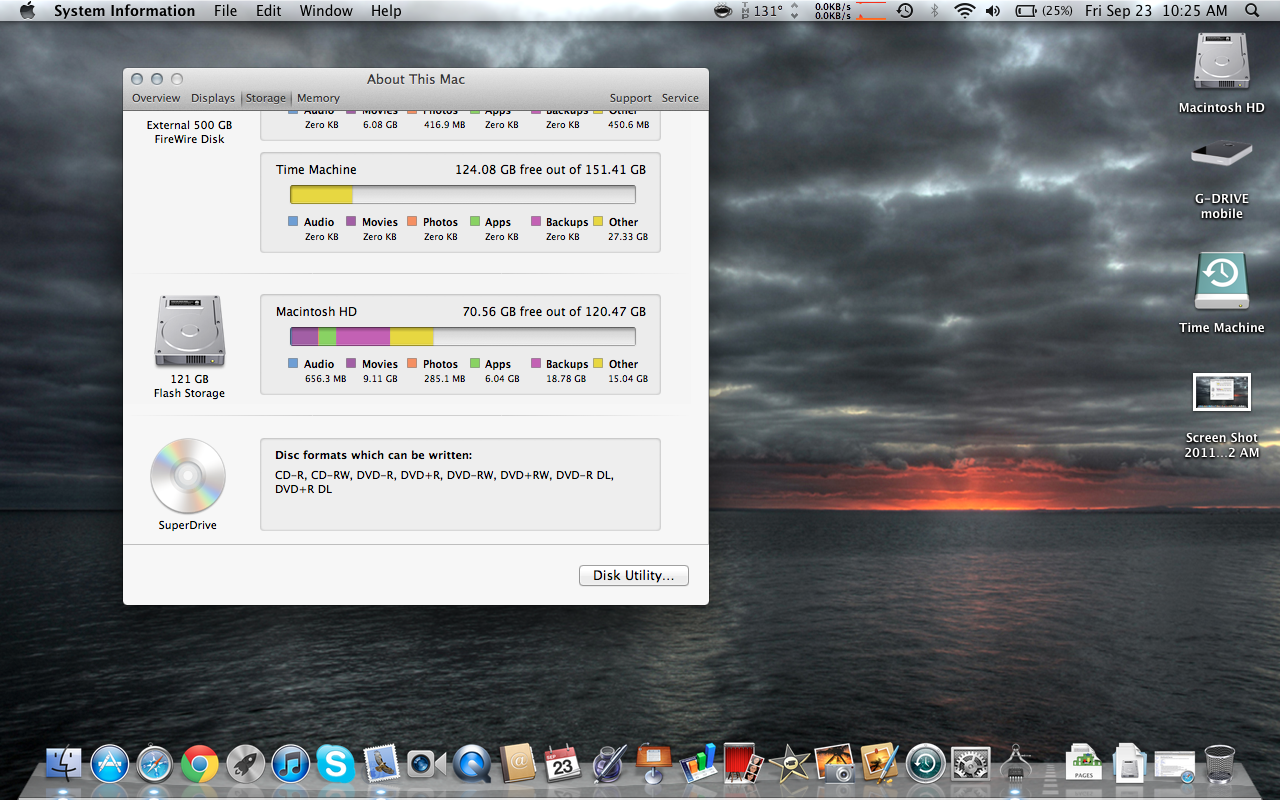Switch to the Displays tab
This screenshot has width=1280, height=800.
pyautogui.click(x=213, y=98)
